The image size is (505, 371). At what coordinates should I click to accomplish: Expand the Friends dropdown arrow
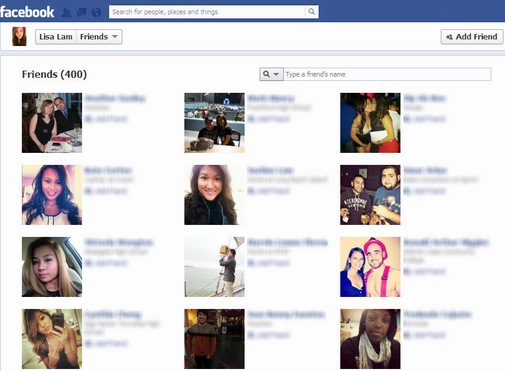(x=115, y=36)
